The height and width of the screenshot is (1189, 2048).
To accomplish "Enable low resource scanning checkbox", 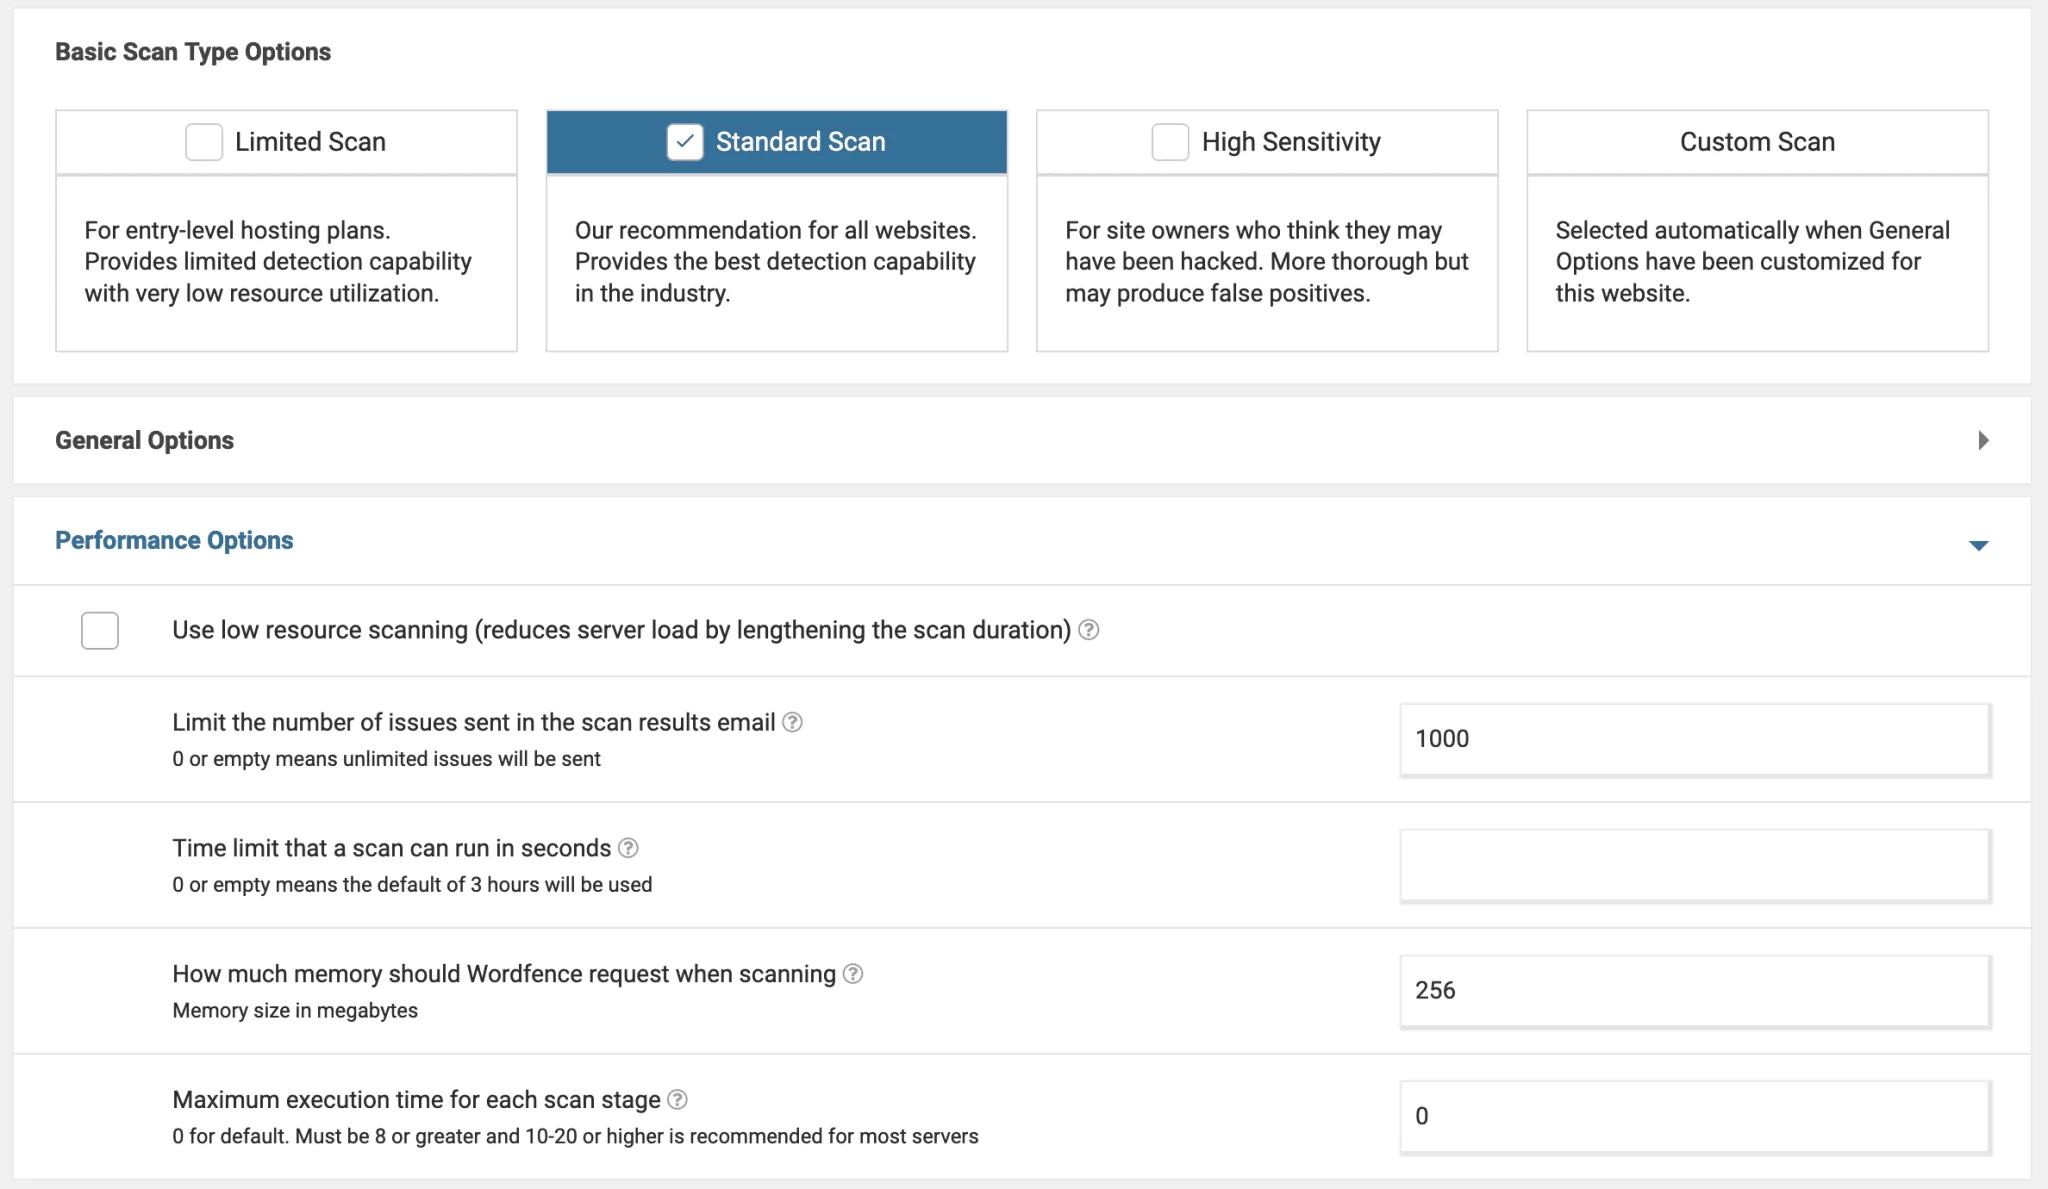I will pyautogui.click(x=100, y=628).
